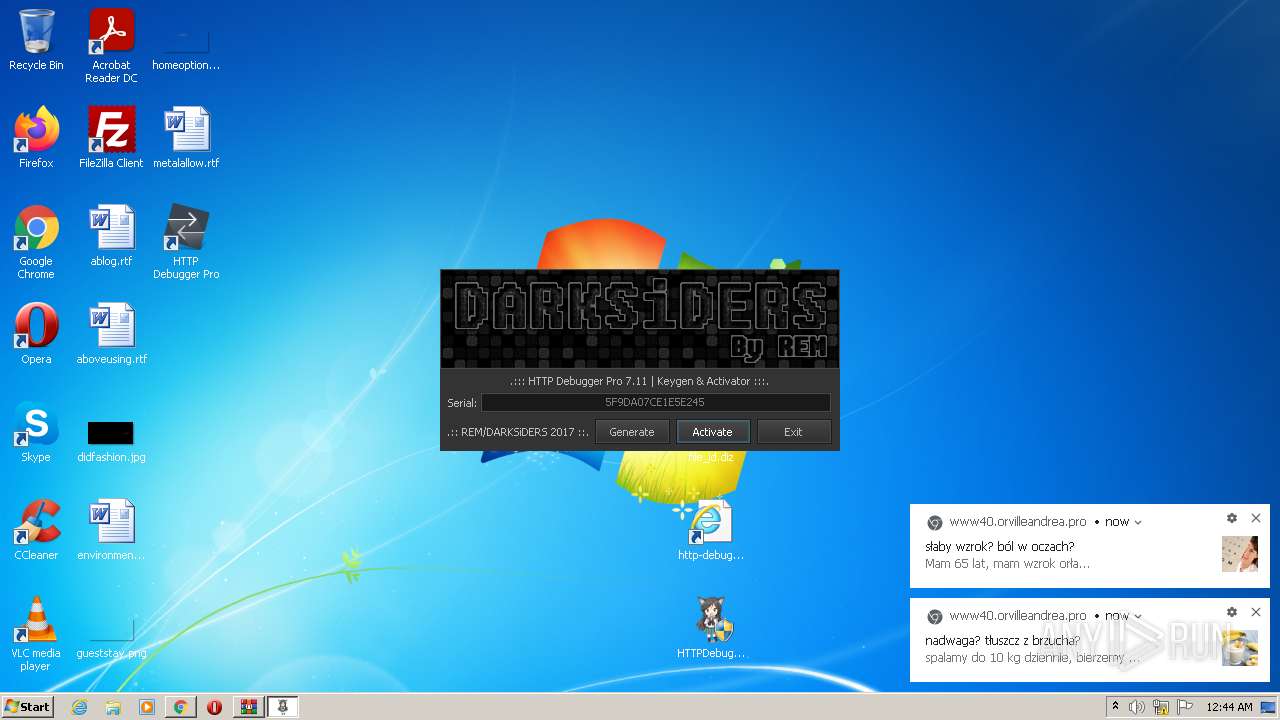Open the Recycle Bin desktop icon
Screen dimensions: 1280x720
pyautogui.click(x=36, y=42)
